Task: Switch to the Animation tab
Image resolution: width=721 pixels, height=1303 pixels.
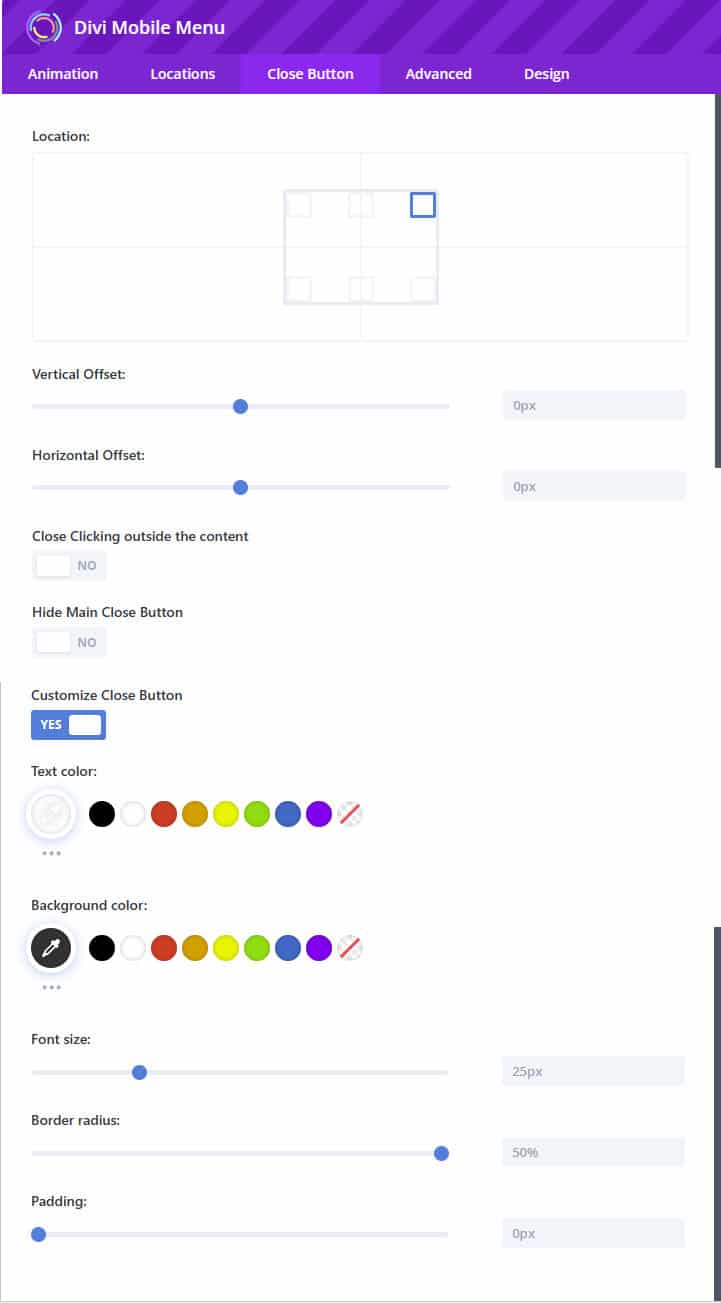Action: 63,74
